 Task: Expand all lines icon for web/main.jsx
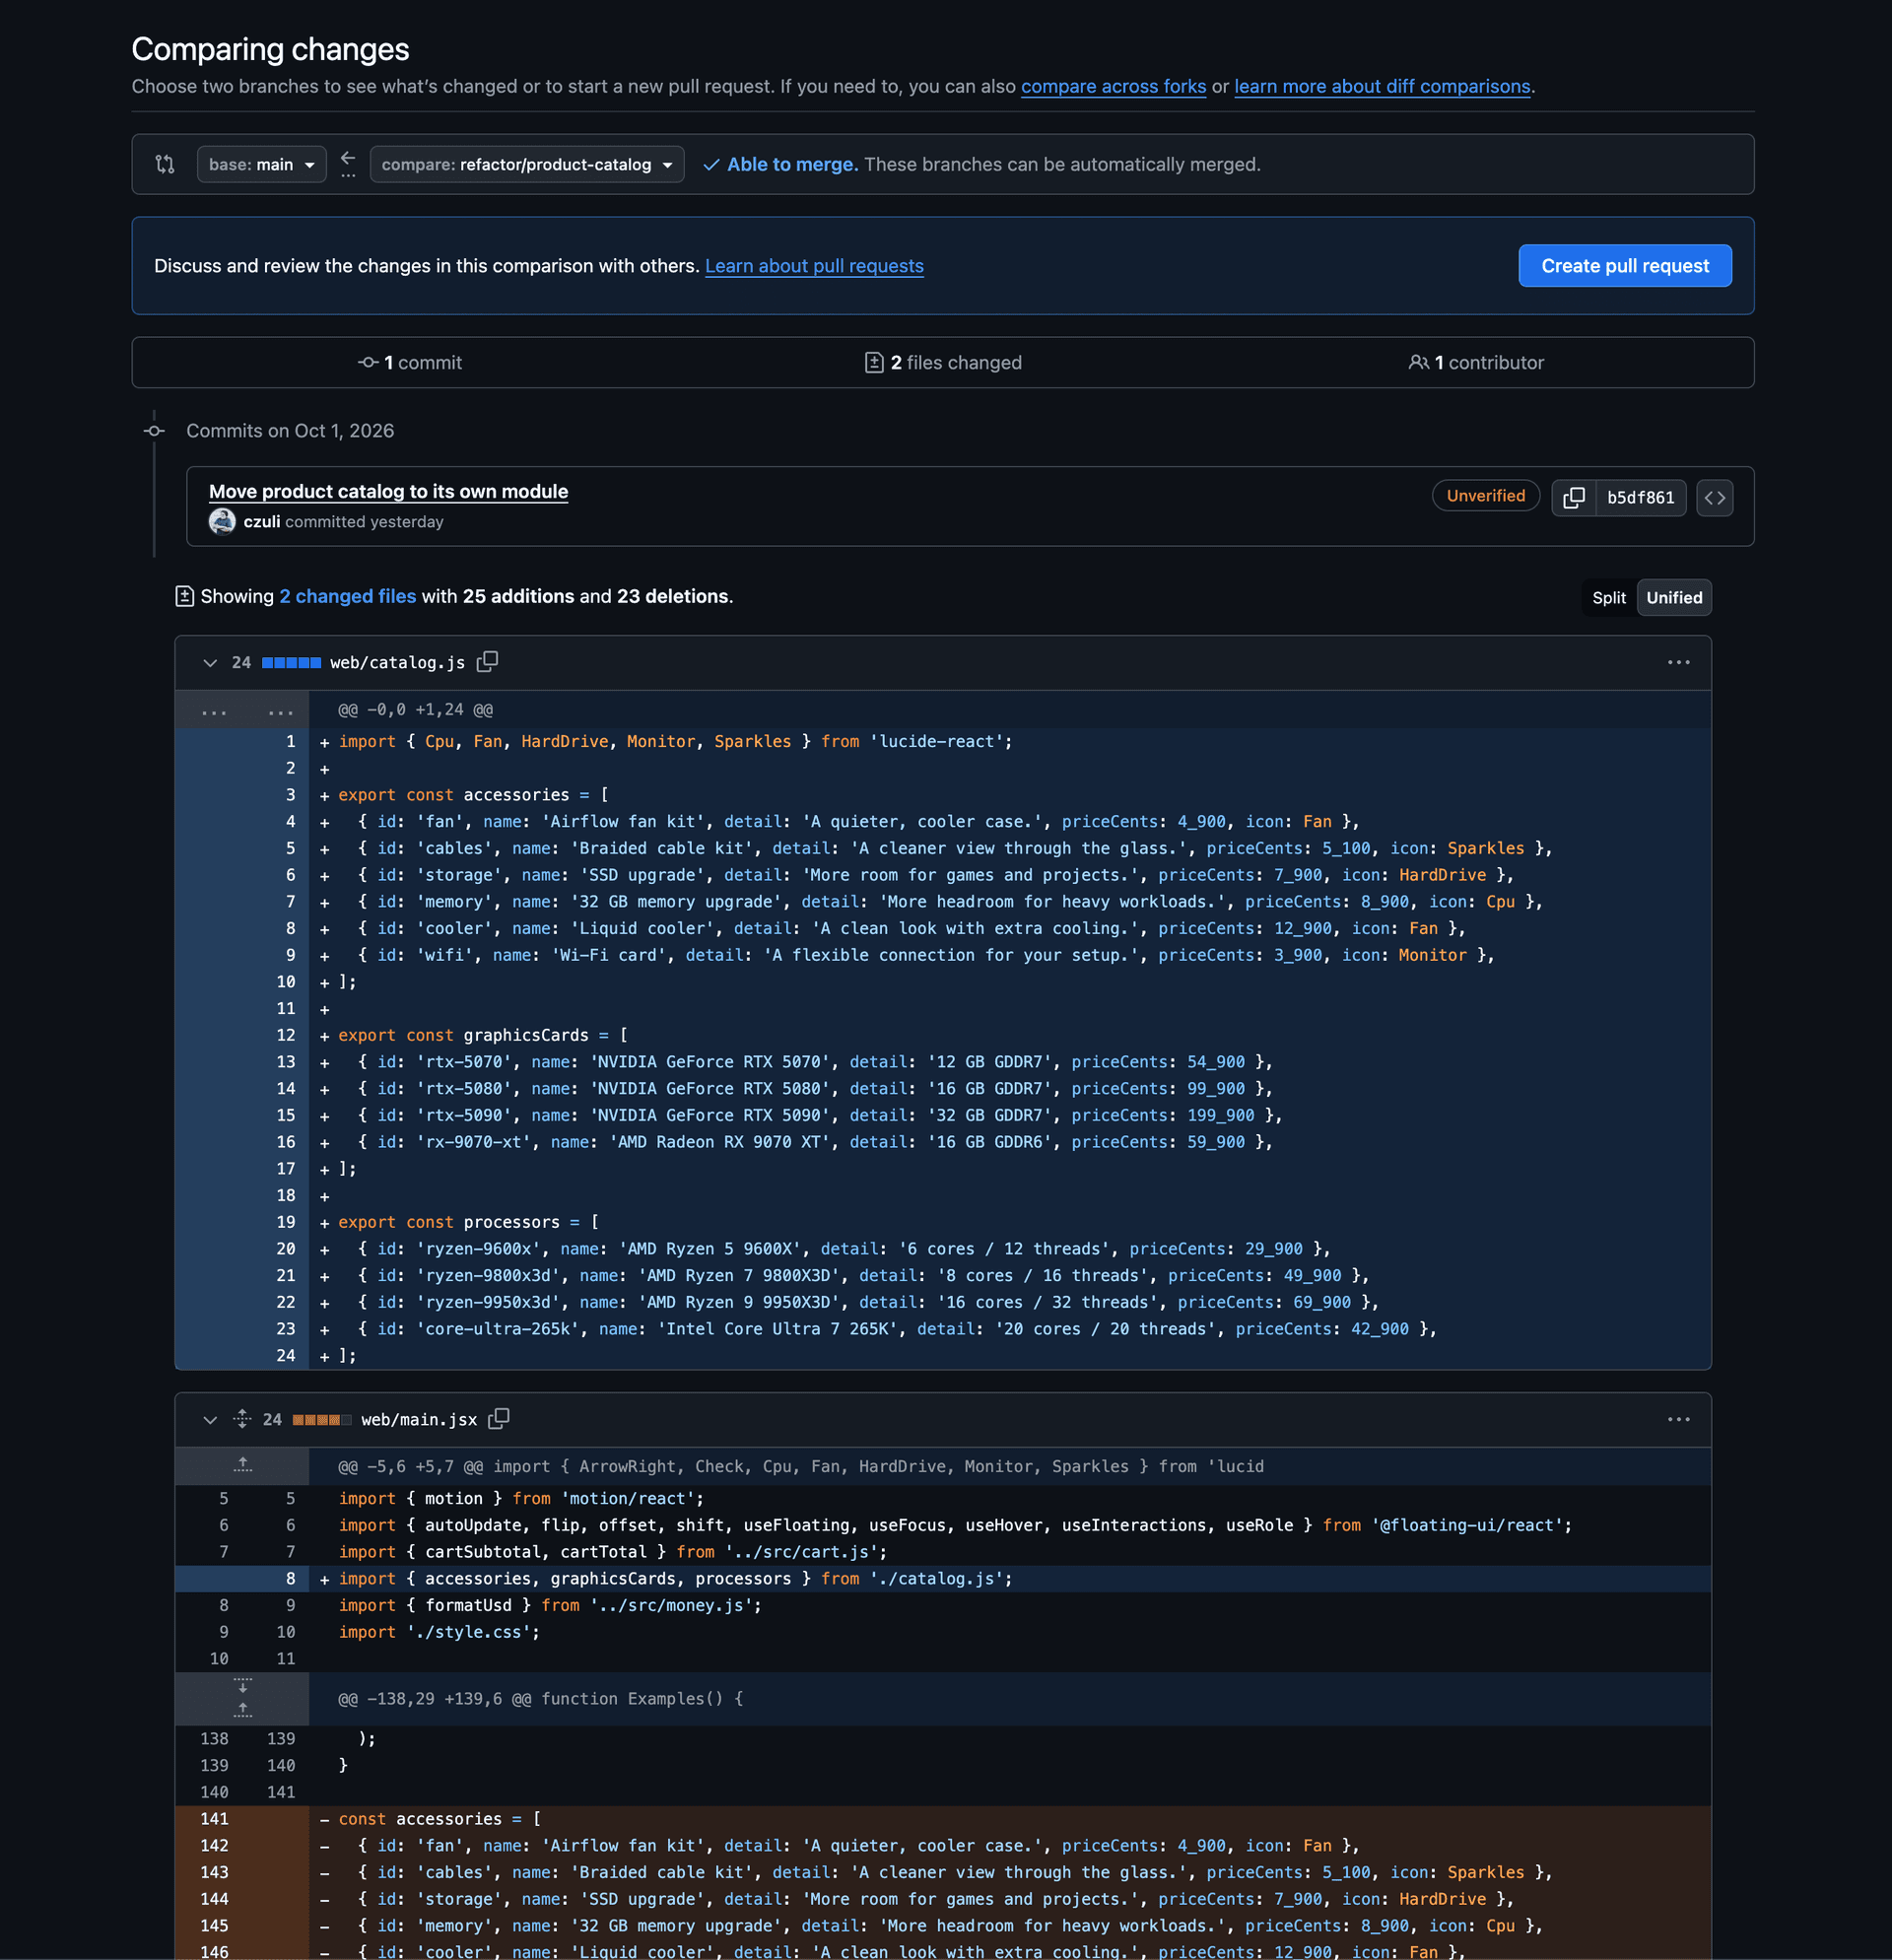[242, 1419]
